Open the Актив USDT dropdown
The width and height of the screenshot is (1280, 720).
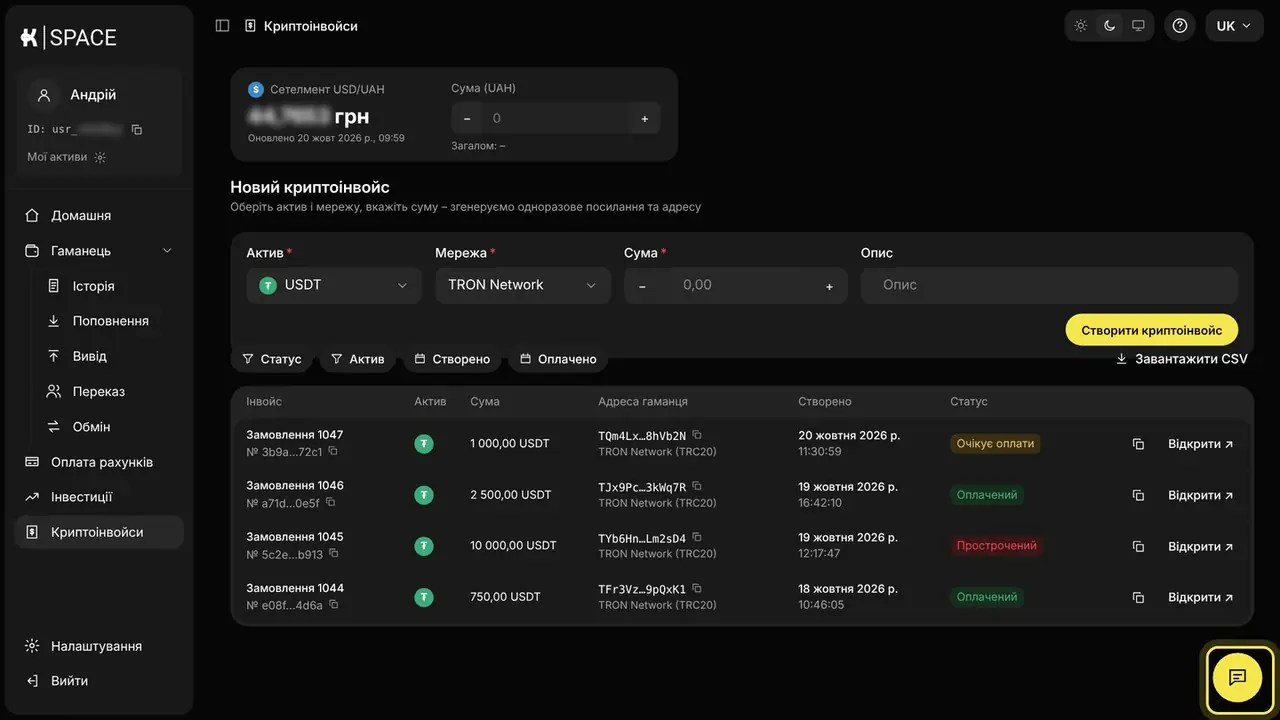click(334, 285)
